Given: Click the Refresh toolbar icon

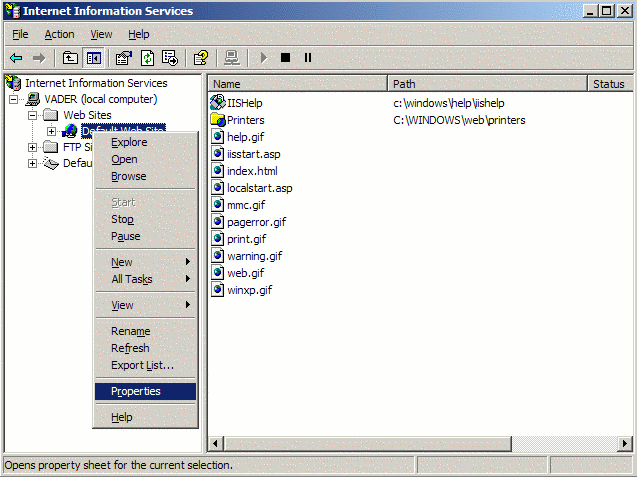Looking at the screenshot, I should 147,58.
